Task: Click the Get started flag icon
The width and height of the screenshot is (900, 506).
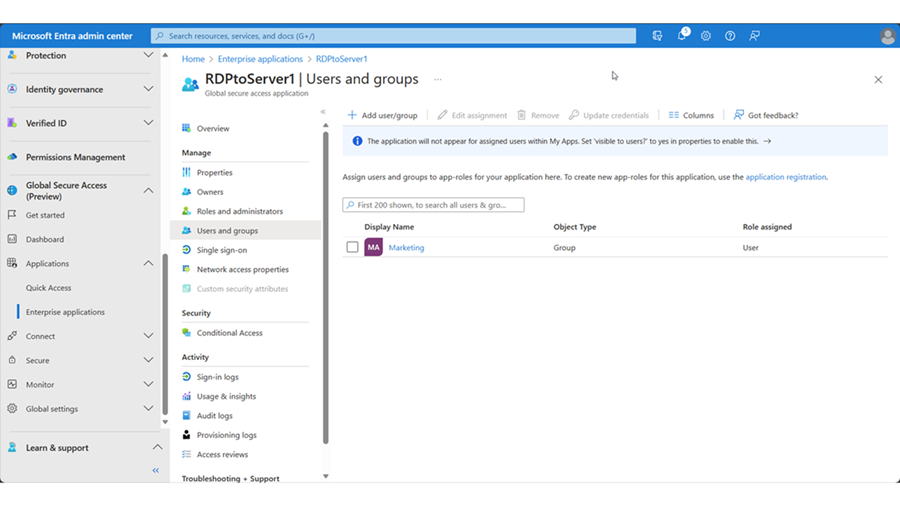Action: [x=12, y=215]
